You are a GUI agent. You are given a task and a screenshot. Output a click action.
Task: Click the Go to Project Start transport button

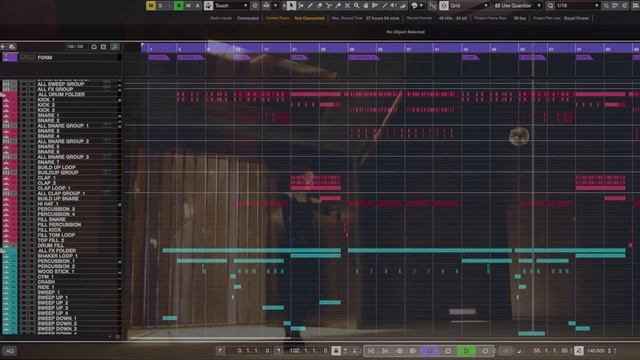tap(371, 351)
